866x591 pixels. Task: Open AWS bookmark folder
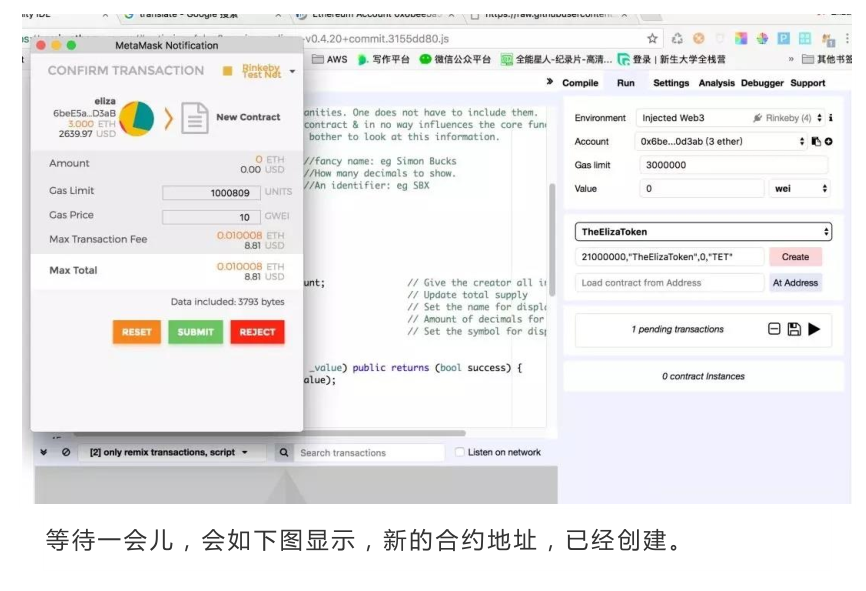330,59
